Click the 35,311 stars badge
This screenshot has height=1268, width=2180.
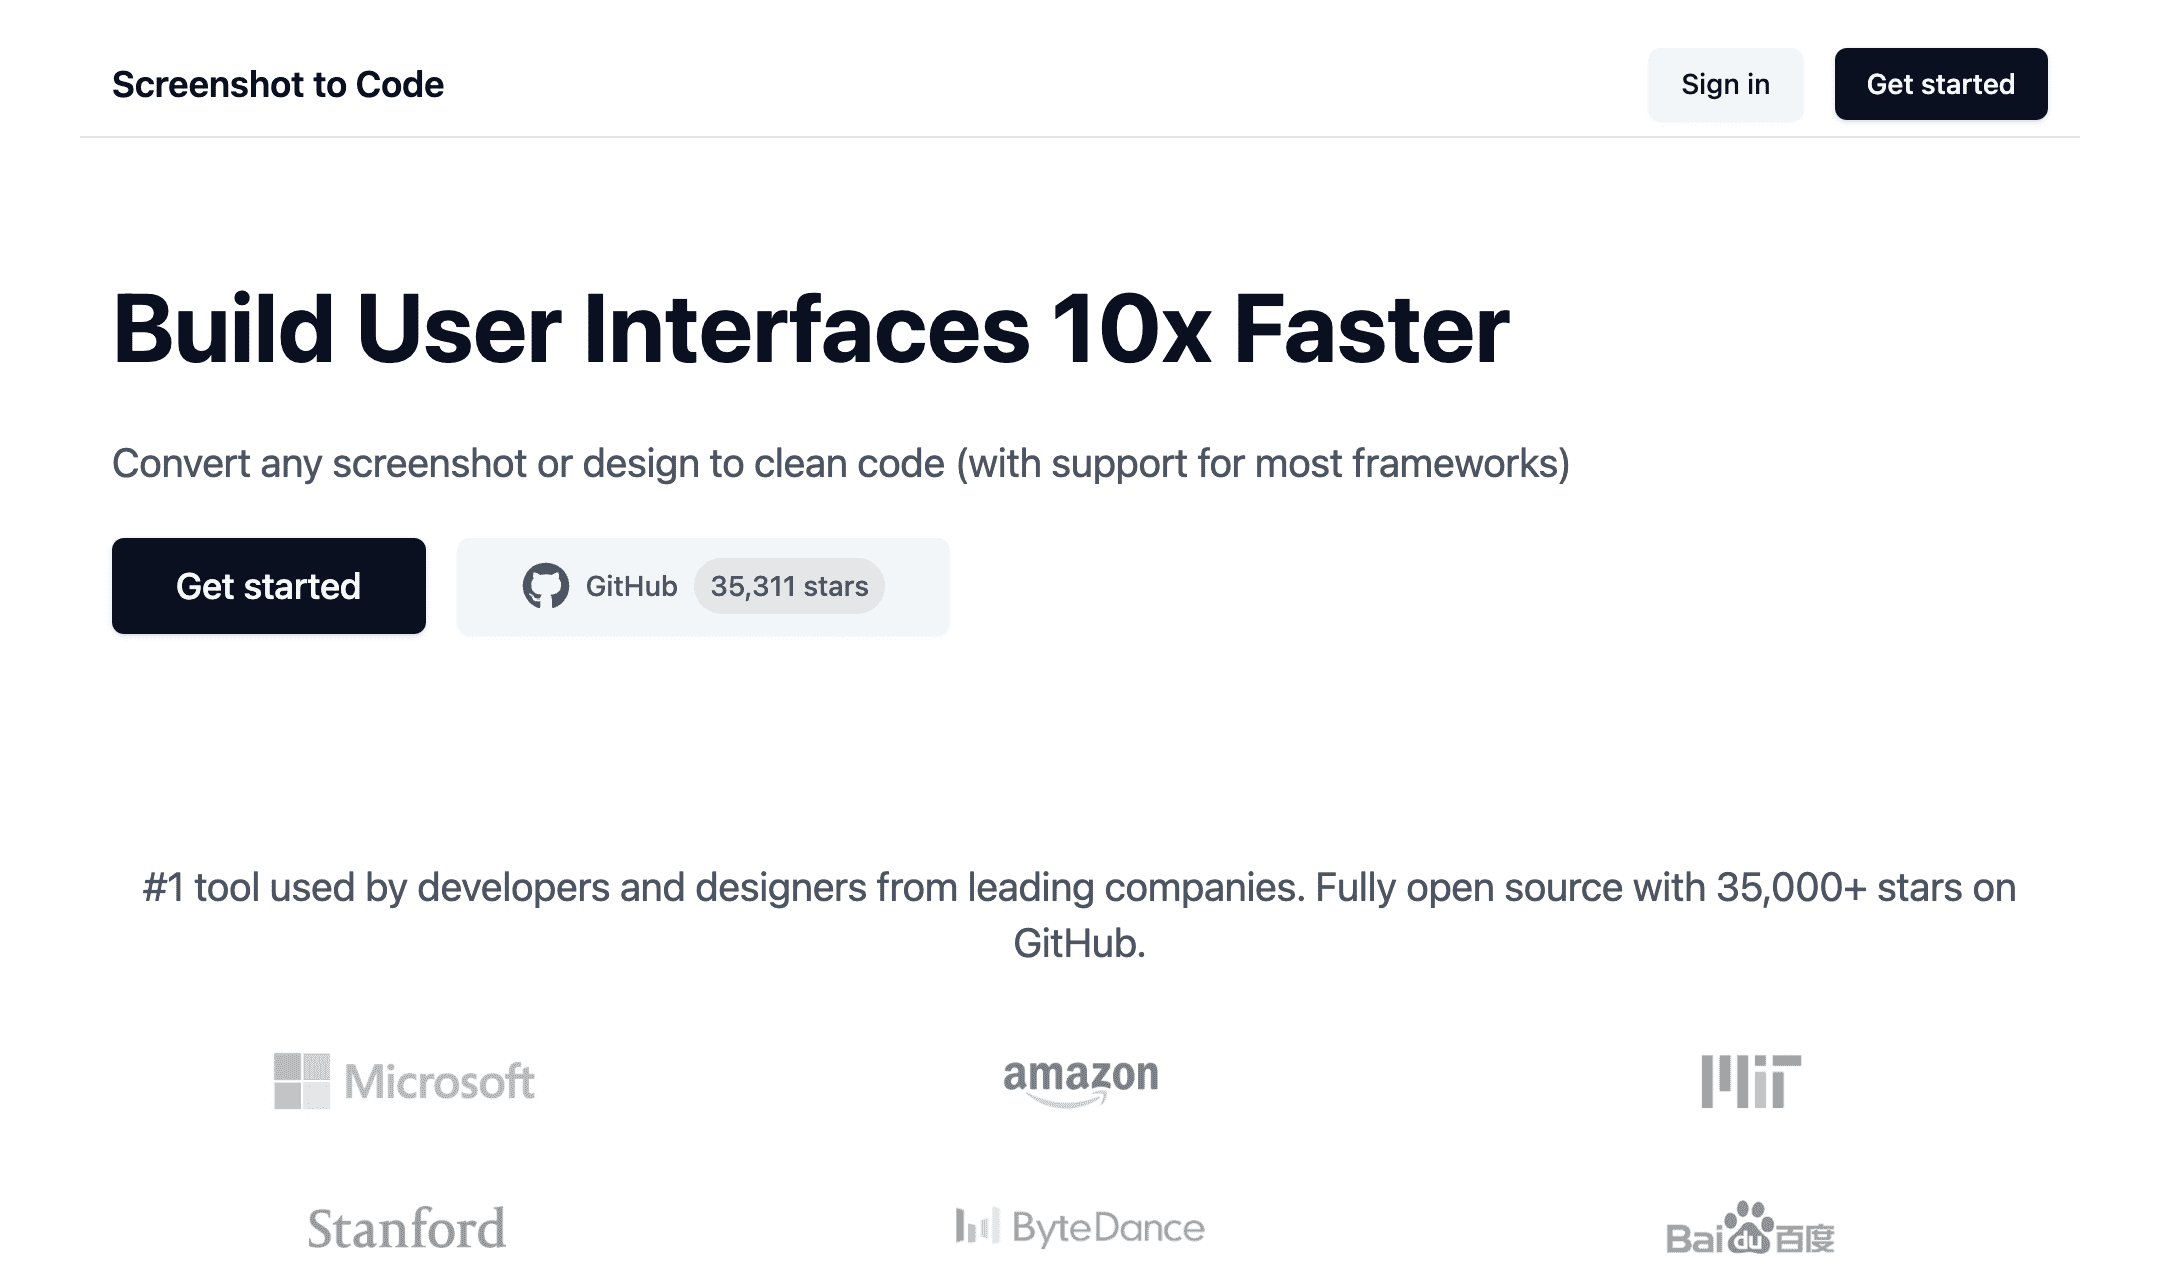click(789, 586)
